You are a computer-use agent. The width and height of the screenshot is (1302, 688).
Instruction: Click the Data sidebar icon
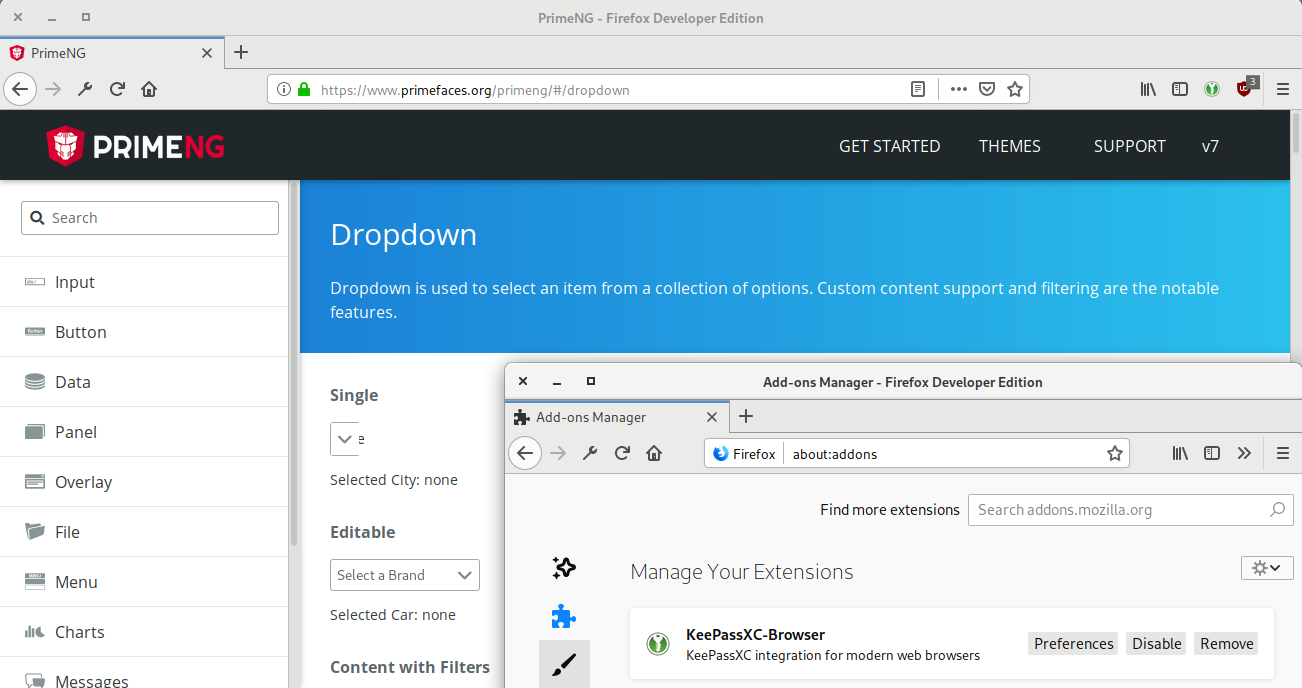[x=33, y=382]
